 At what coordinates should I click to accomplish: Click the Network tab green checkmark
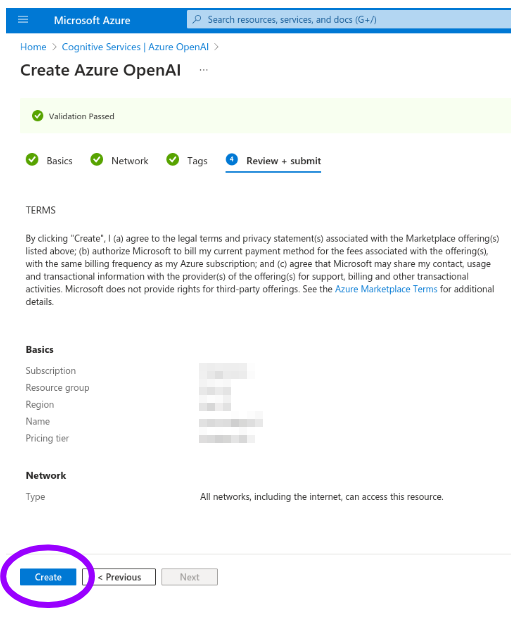96,160
